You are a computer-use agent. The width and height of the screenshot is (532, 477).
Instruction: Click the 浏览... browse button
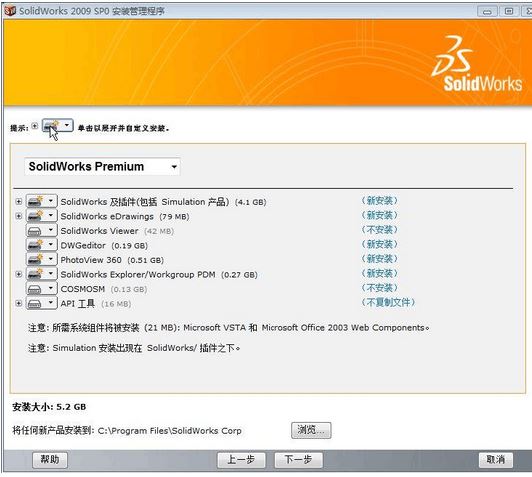[311, 430]
